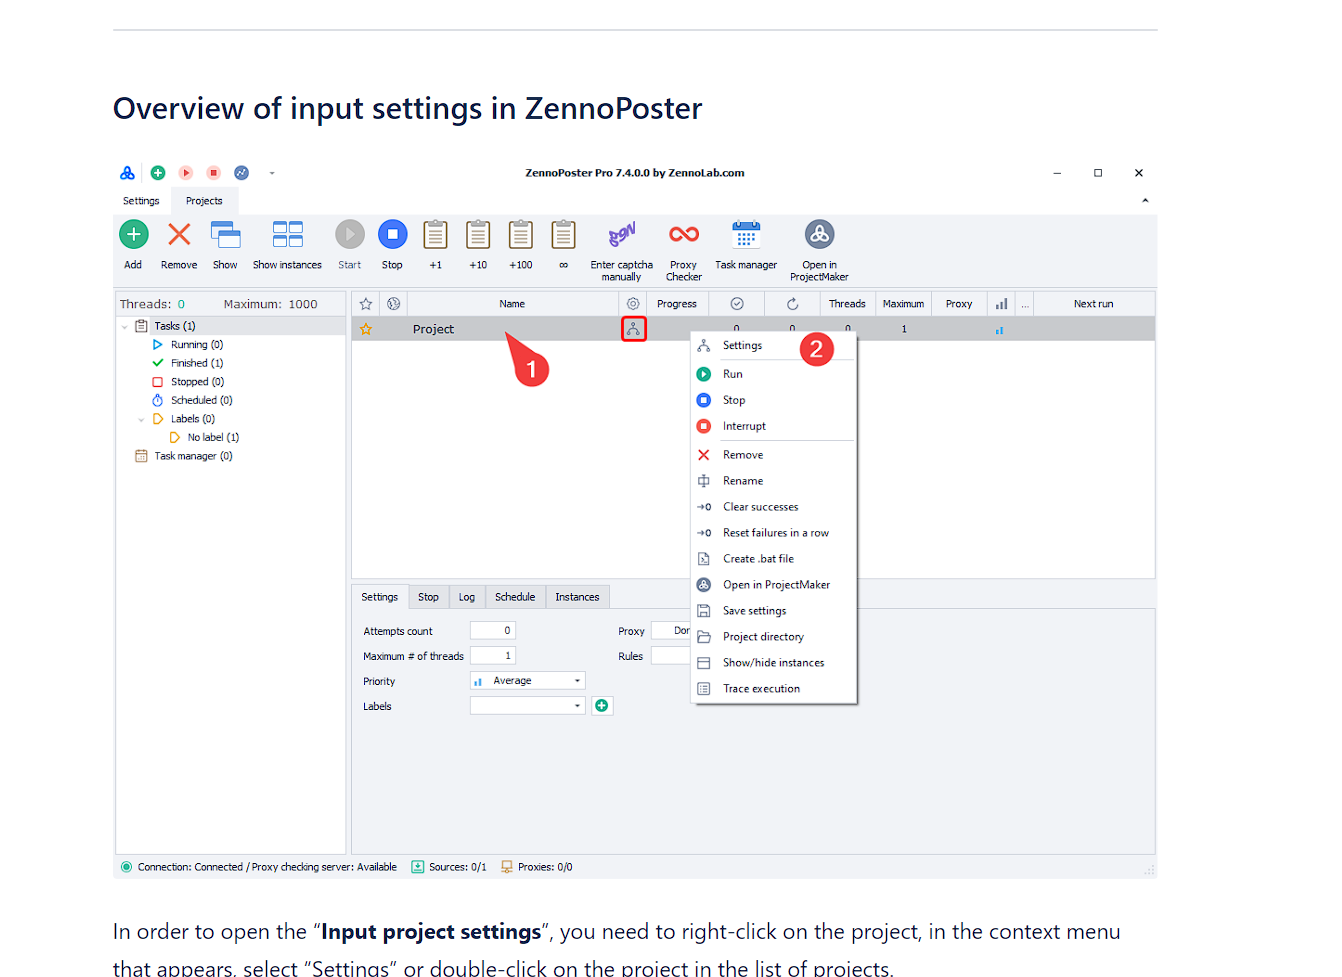Select Scheduled (0) in the task tree
The image size is (1342, 977).
(x=201, y=401)
